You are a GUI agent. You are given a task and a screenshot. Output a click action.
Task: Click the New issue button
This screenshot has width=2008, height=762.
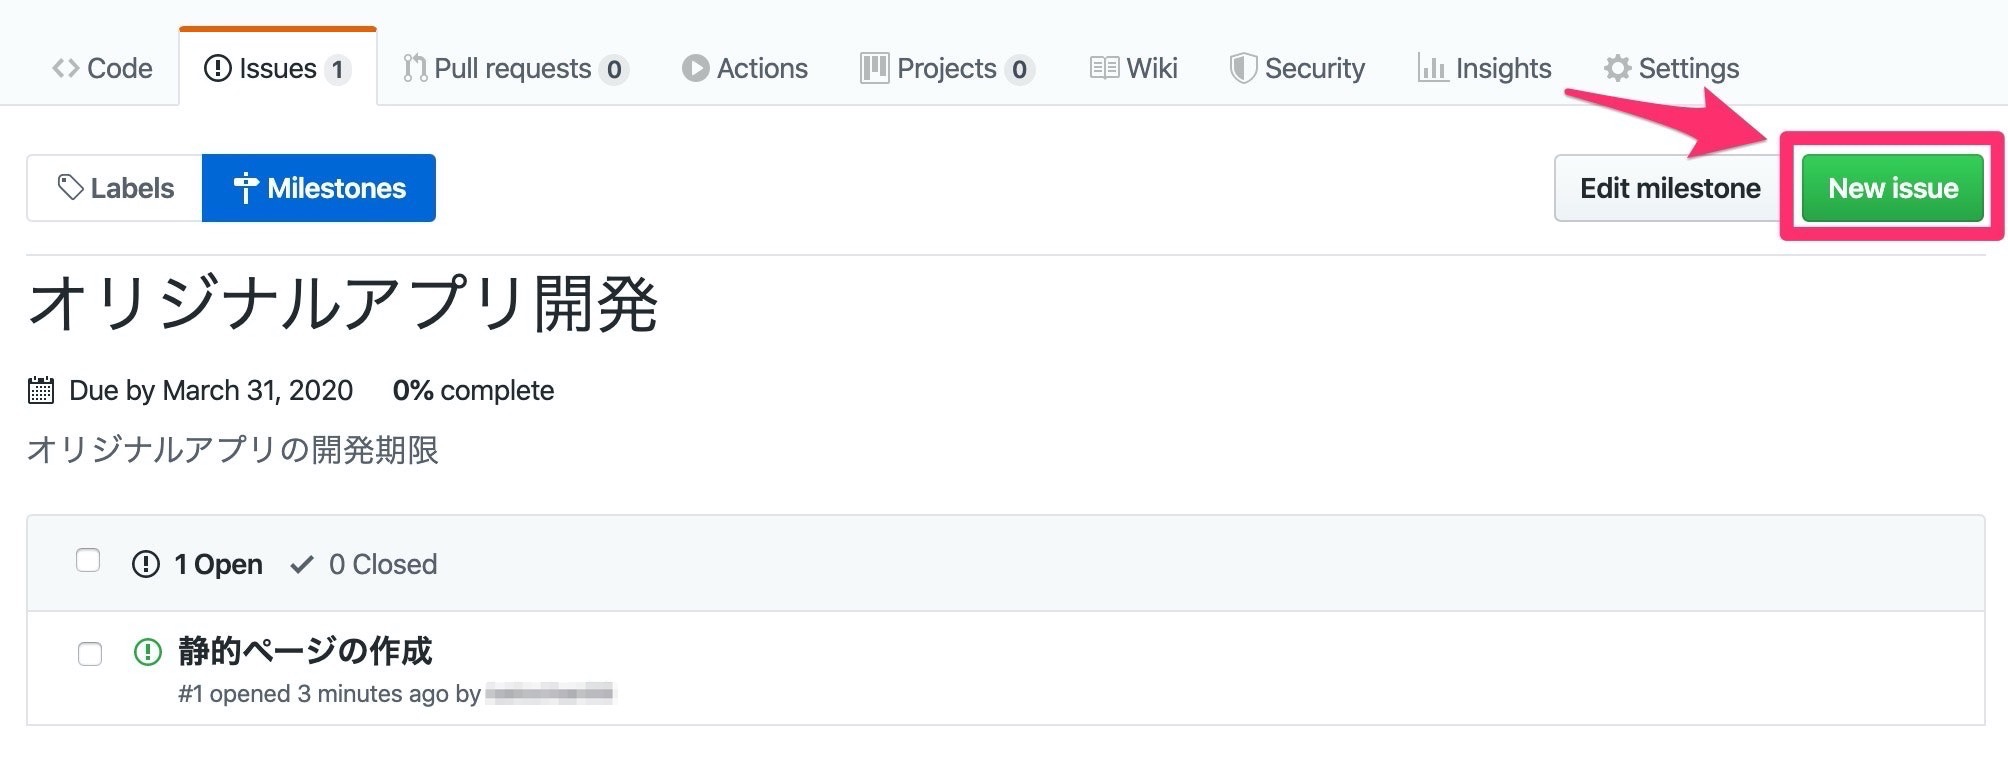(x=1893, y=187)
